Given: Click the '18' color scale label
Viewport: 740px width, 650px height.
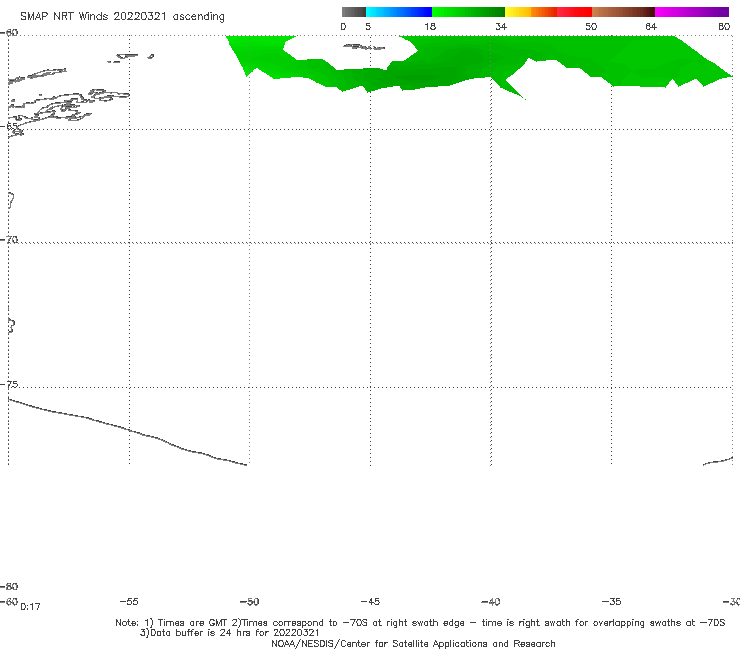Looking at the screenshot, I should point(430,26).
